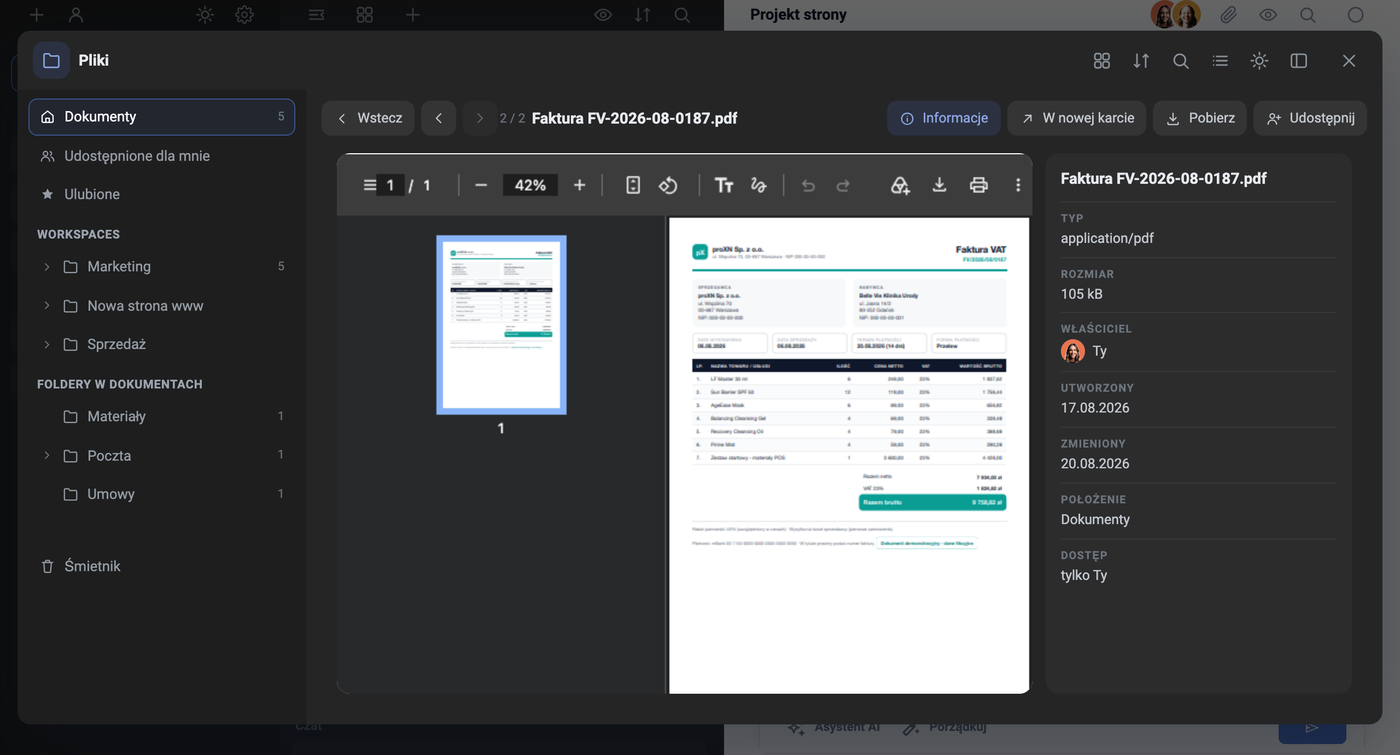Open the Śmietnik trash
The image size is (1400, 755).
162,566
